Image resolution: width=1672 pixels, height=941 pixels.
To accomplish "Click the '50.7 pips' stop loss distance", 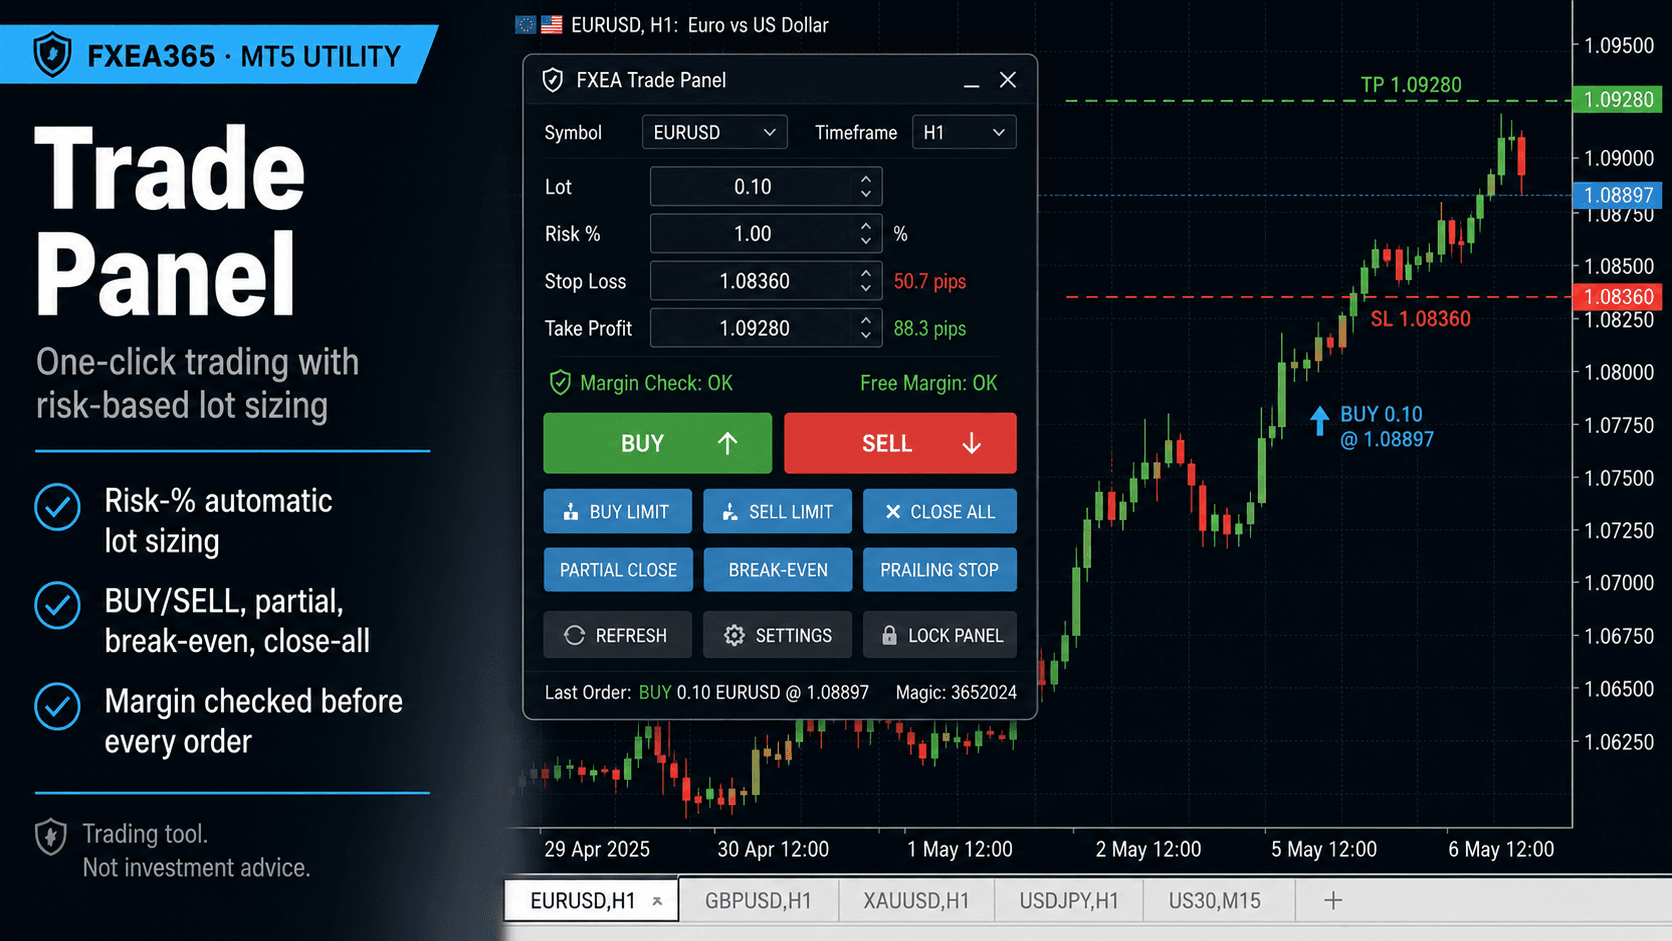I will pos(930,281).
